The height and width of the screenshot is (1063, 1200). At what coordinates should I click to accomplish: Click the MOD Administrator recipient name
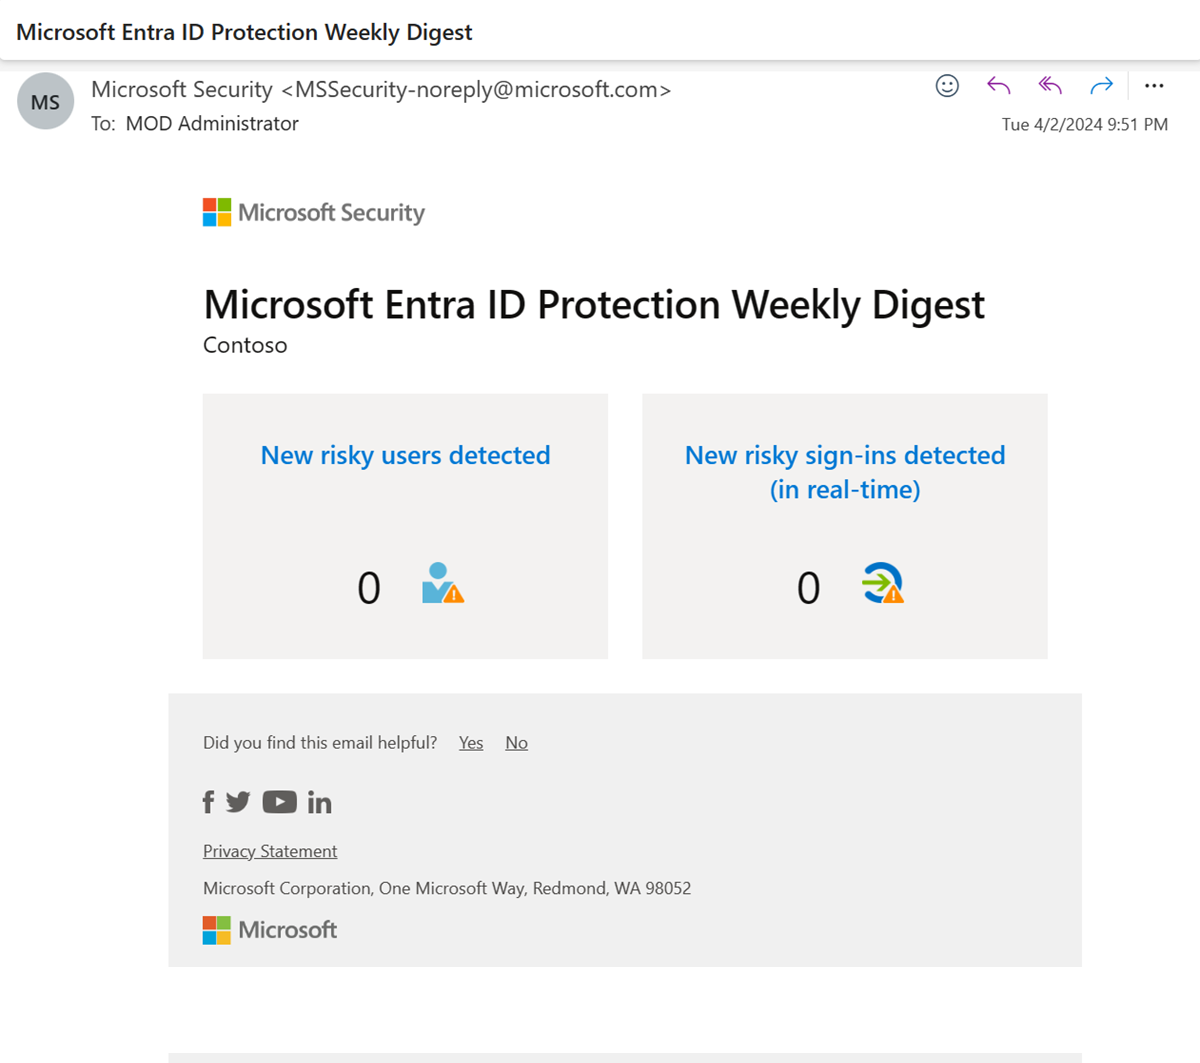point(212,124)
